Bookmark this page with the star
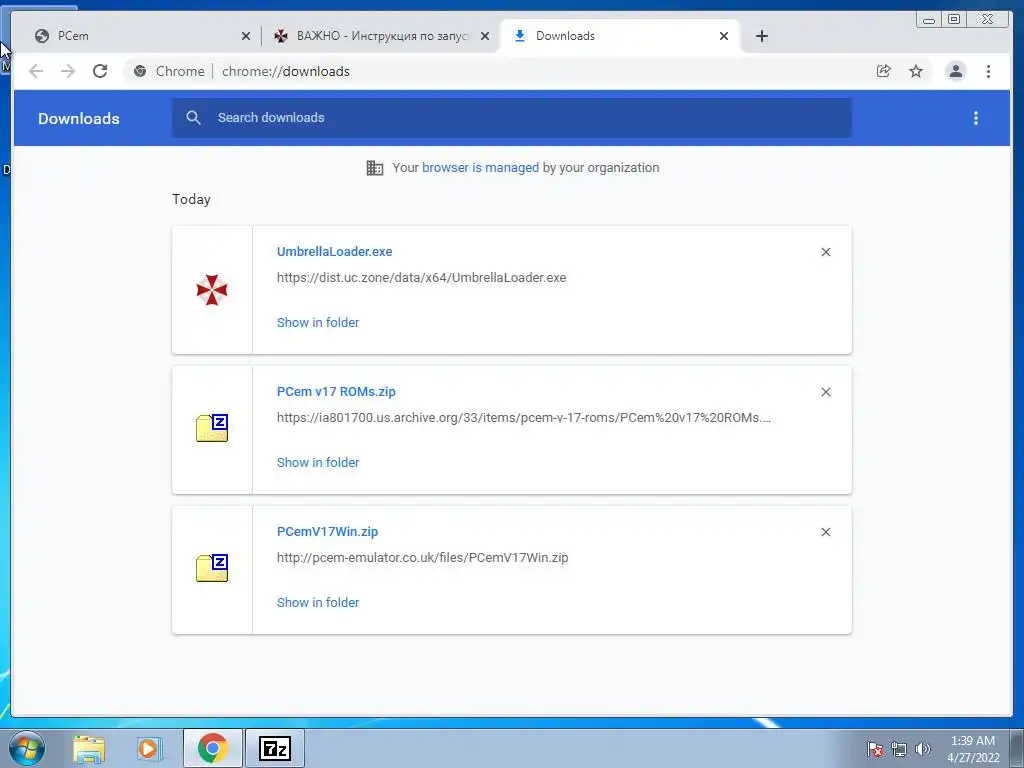The height and width of the screenshot is (768, 1024). (x=916, y=71)
